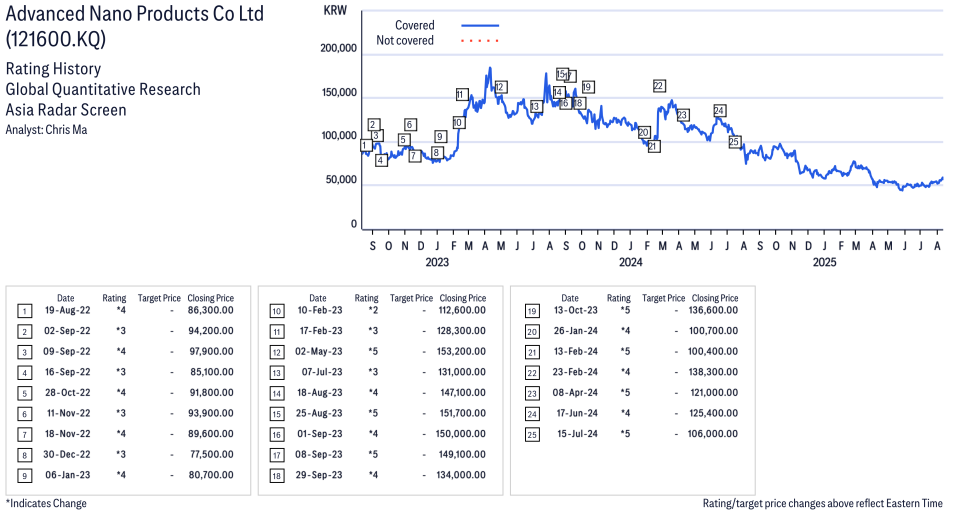Select rating *2 in the 10-Feb-23 row
This screenshot has width=954, height=510.
click(x=373, y=310)
